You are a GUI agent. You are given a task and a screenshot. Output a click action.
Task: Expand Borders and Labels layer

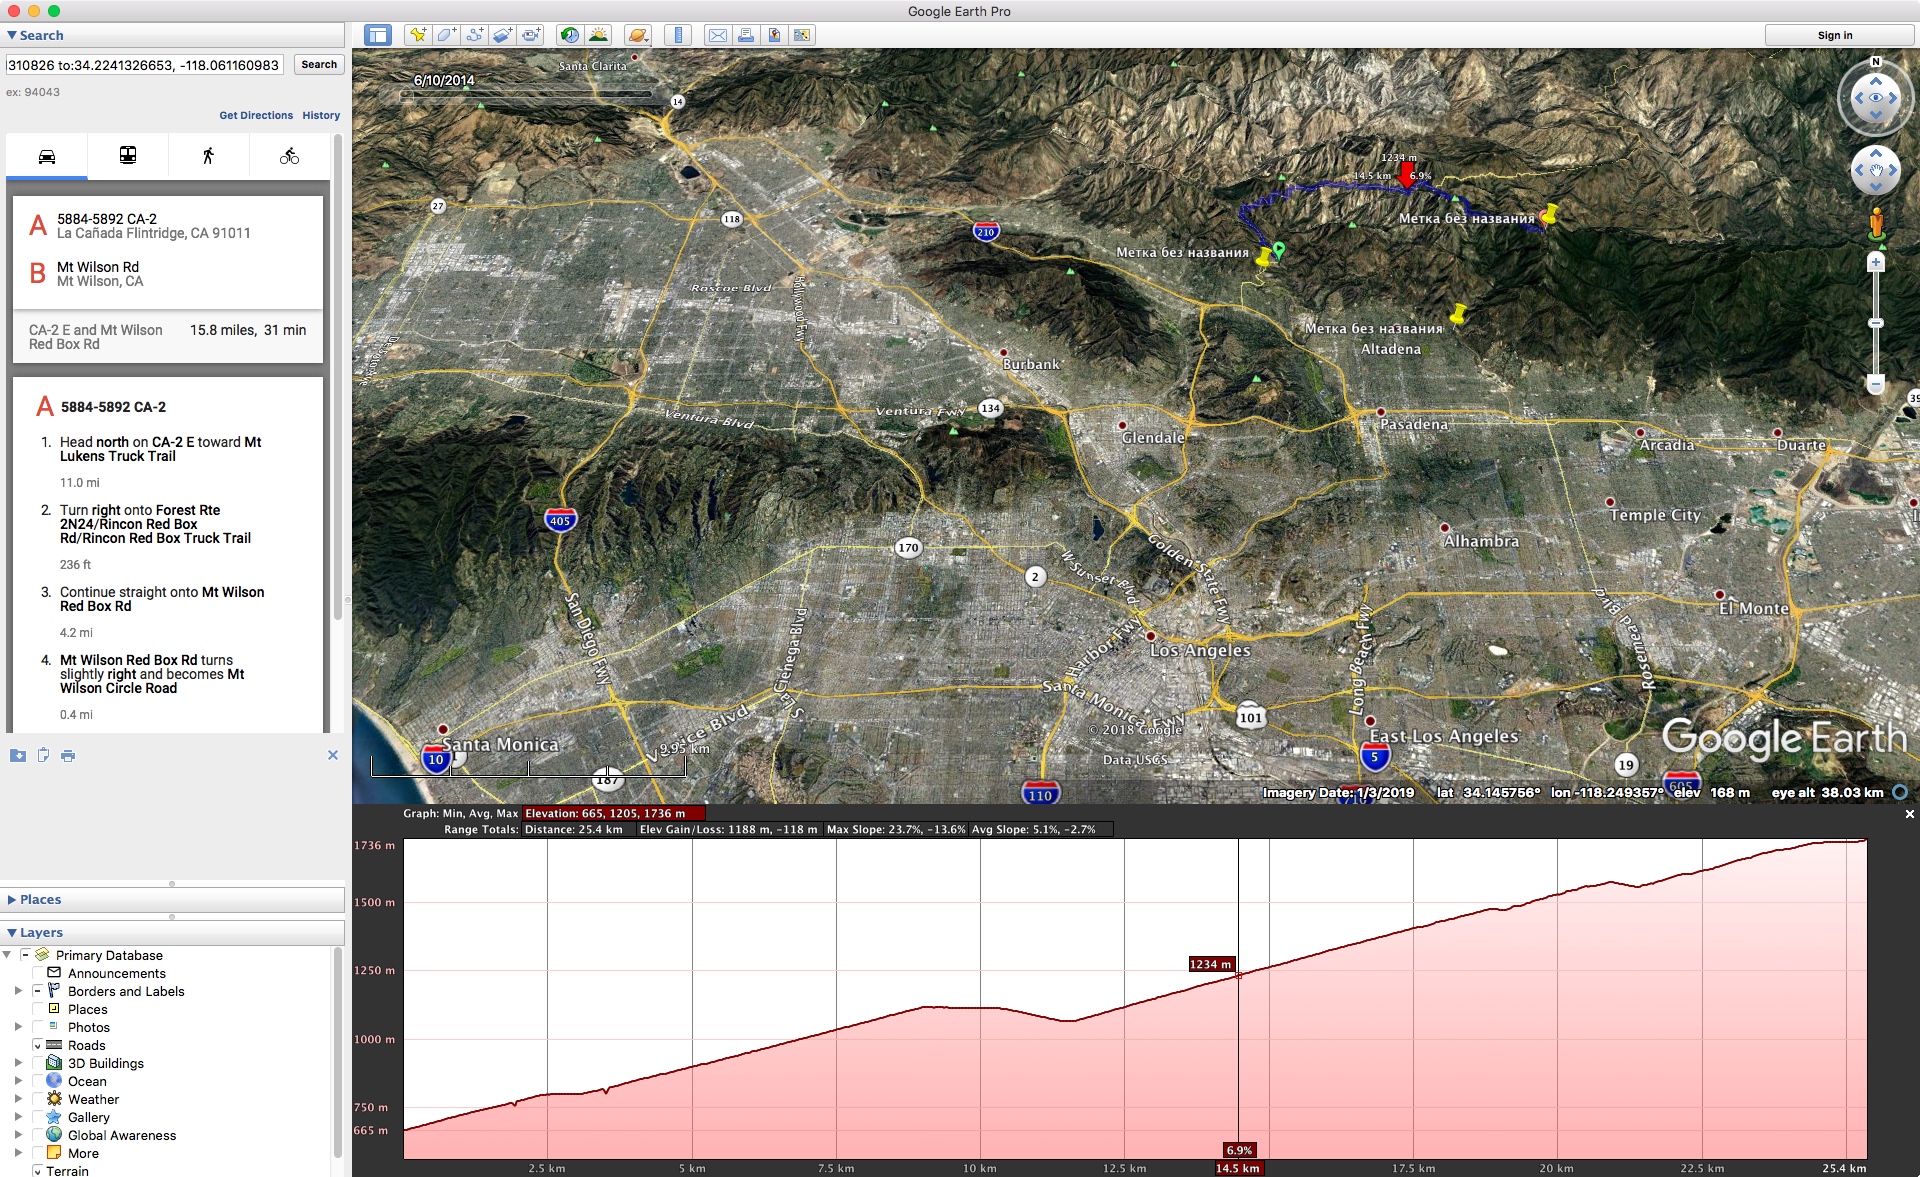(18, 991)
